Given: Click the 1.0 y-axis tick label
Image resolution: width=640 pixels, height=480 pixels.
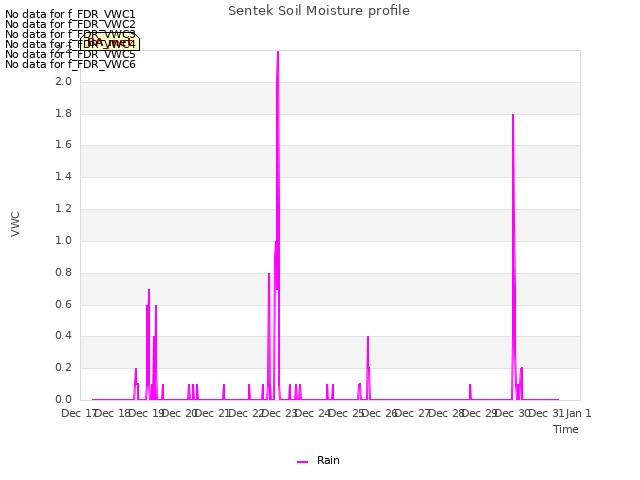Looking at the screenshot, I should tap(63, 240).
